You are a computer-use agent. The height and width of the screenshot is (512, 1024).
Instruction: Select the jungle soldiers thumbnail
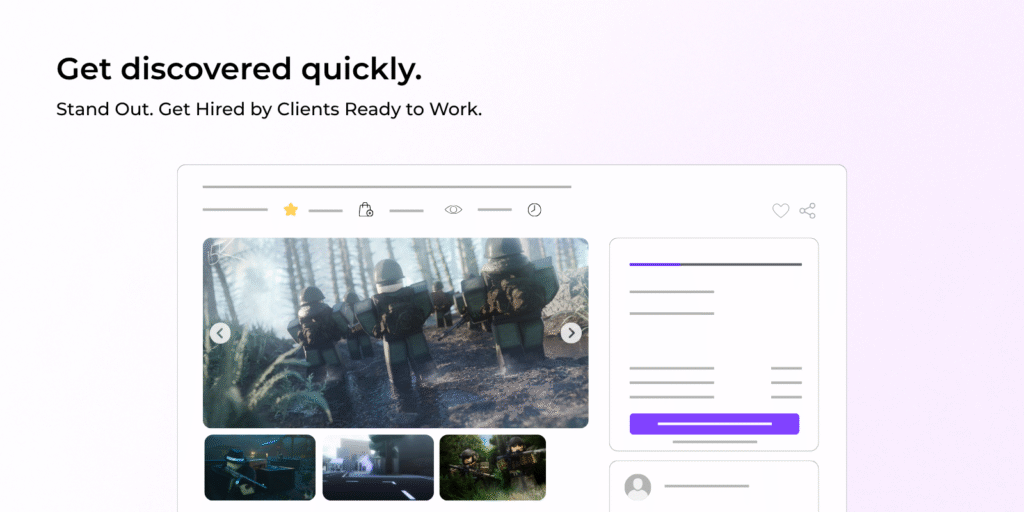pyautogui.click(x=492, y=468)
